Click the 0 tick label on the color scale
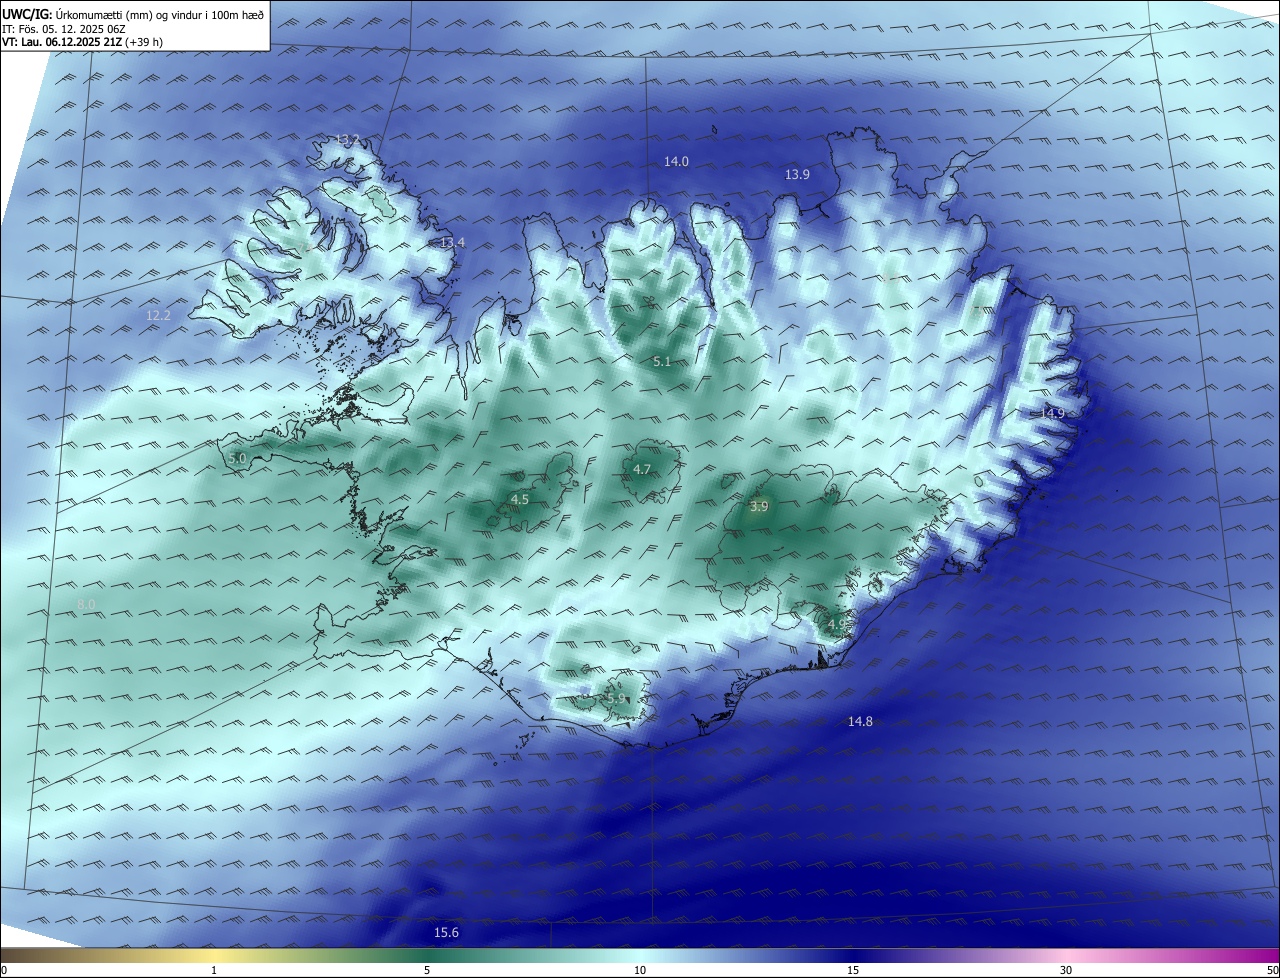This screenshot has width=1280, height=978. [x=4, y=970]
